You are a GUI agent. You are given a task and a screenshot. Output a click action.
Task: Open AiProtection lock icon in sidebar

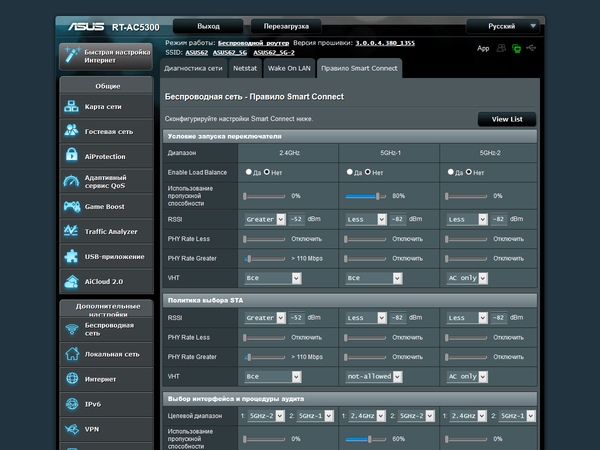[x=73, y=156]
